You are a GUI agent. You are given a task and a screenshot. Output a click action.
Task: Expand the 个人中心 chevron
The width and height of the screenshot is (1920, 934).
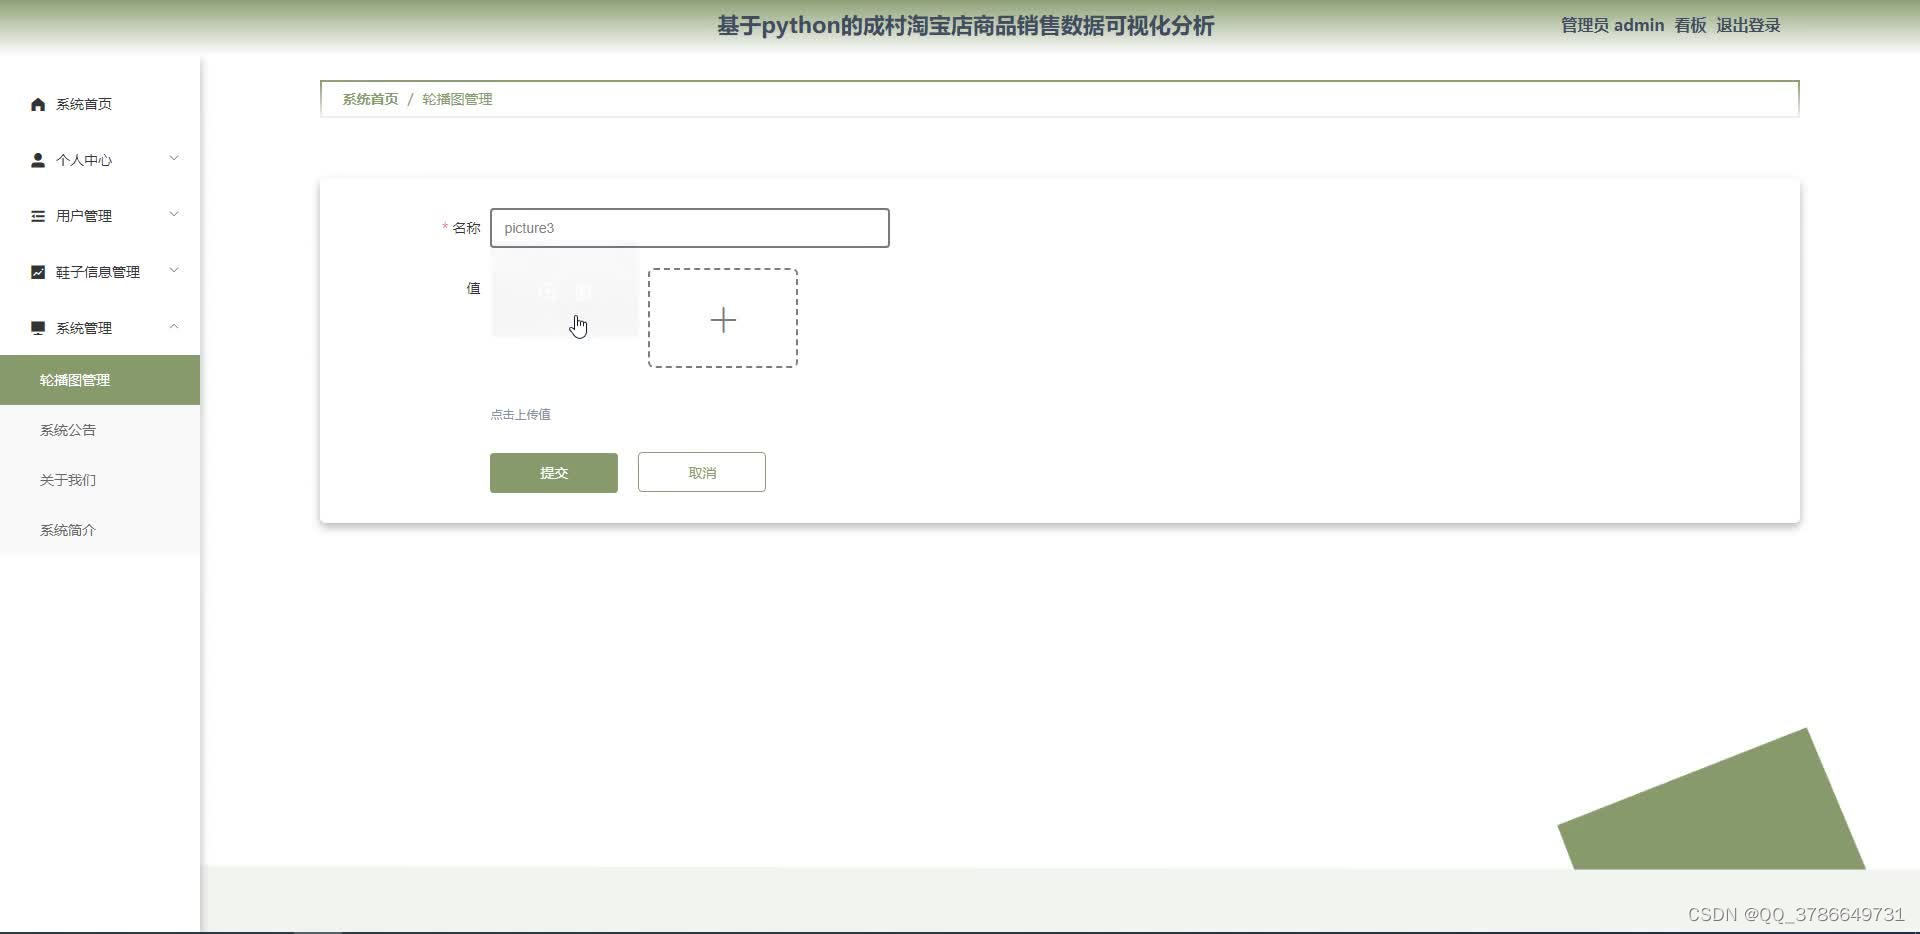pyautogui.click(x=174, y=158)
